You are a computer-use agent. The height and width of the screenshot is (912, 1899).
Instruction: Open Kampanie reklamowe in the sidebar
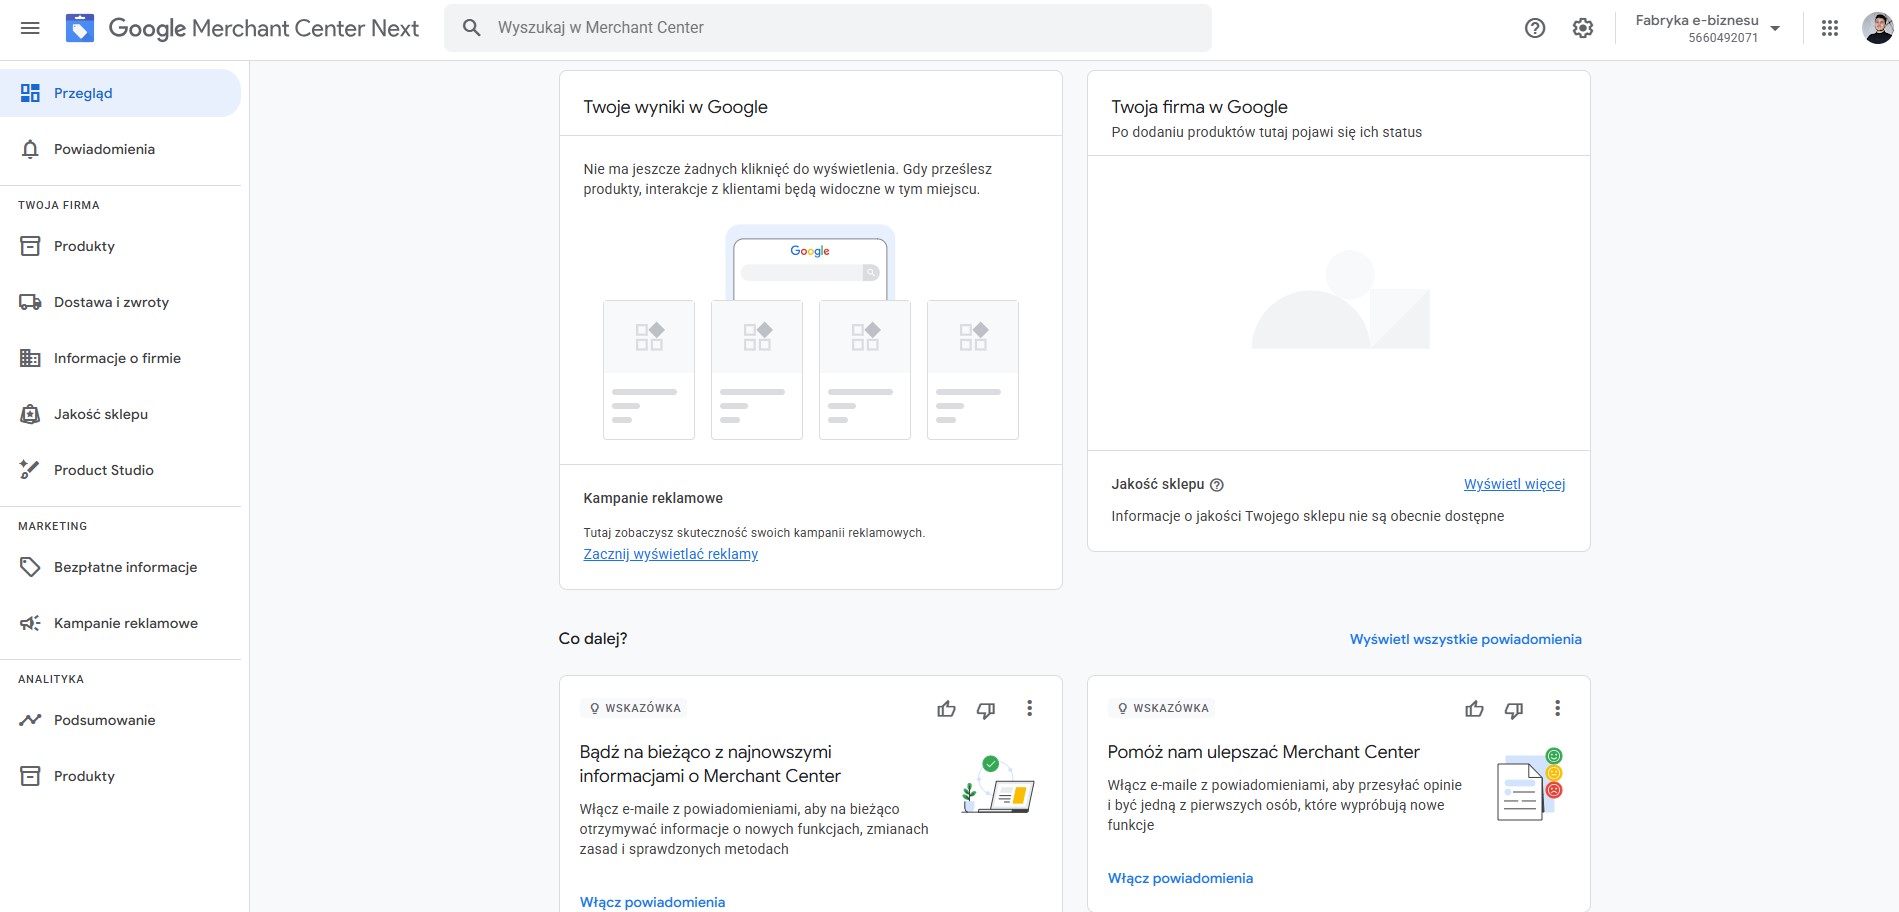pyautogui.click(x=125, y=623)
